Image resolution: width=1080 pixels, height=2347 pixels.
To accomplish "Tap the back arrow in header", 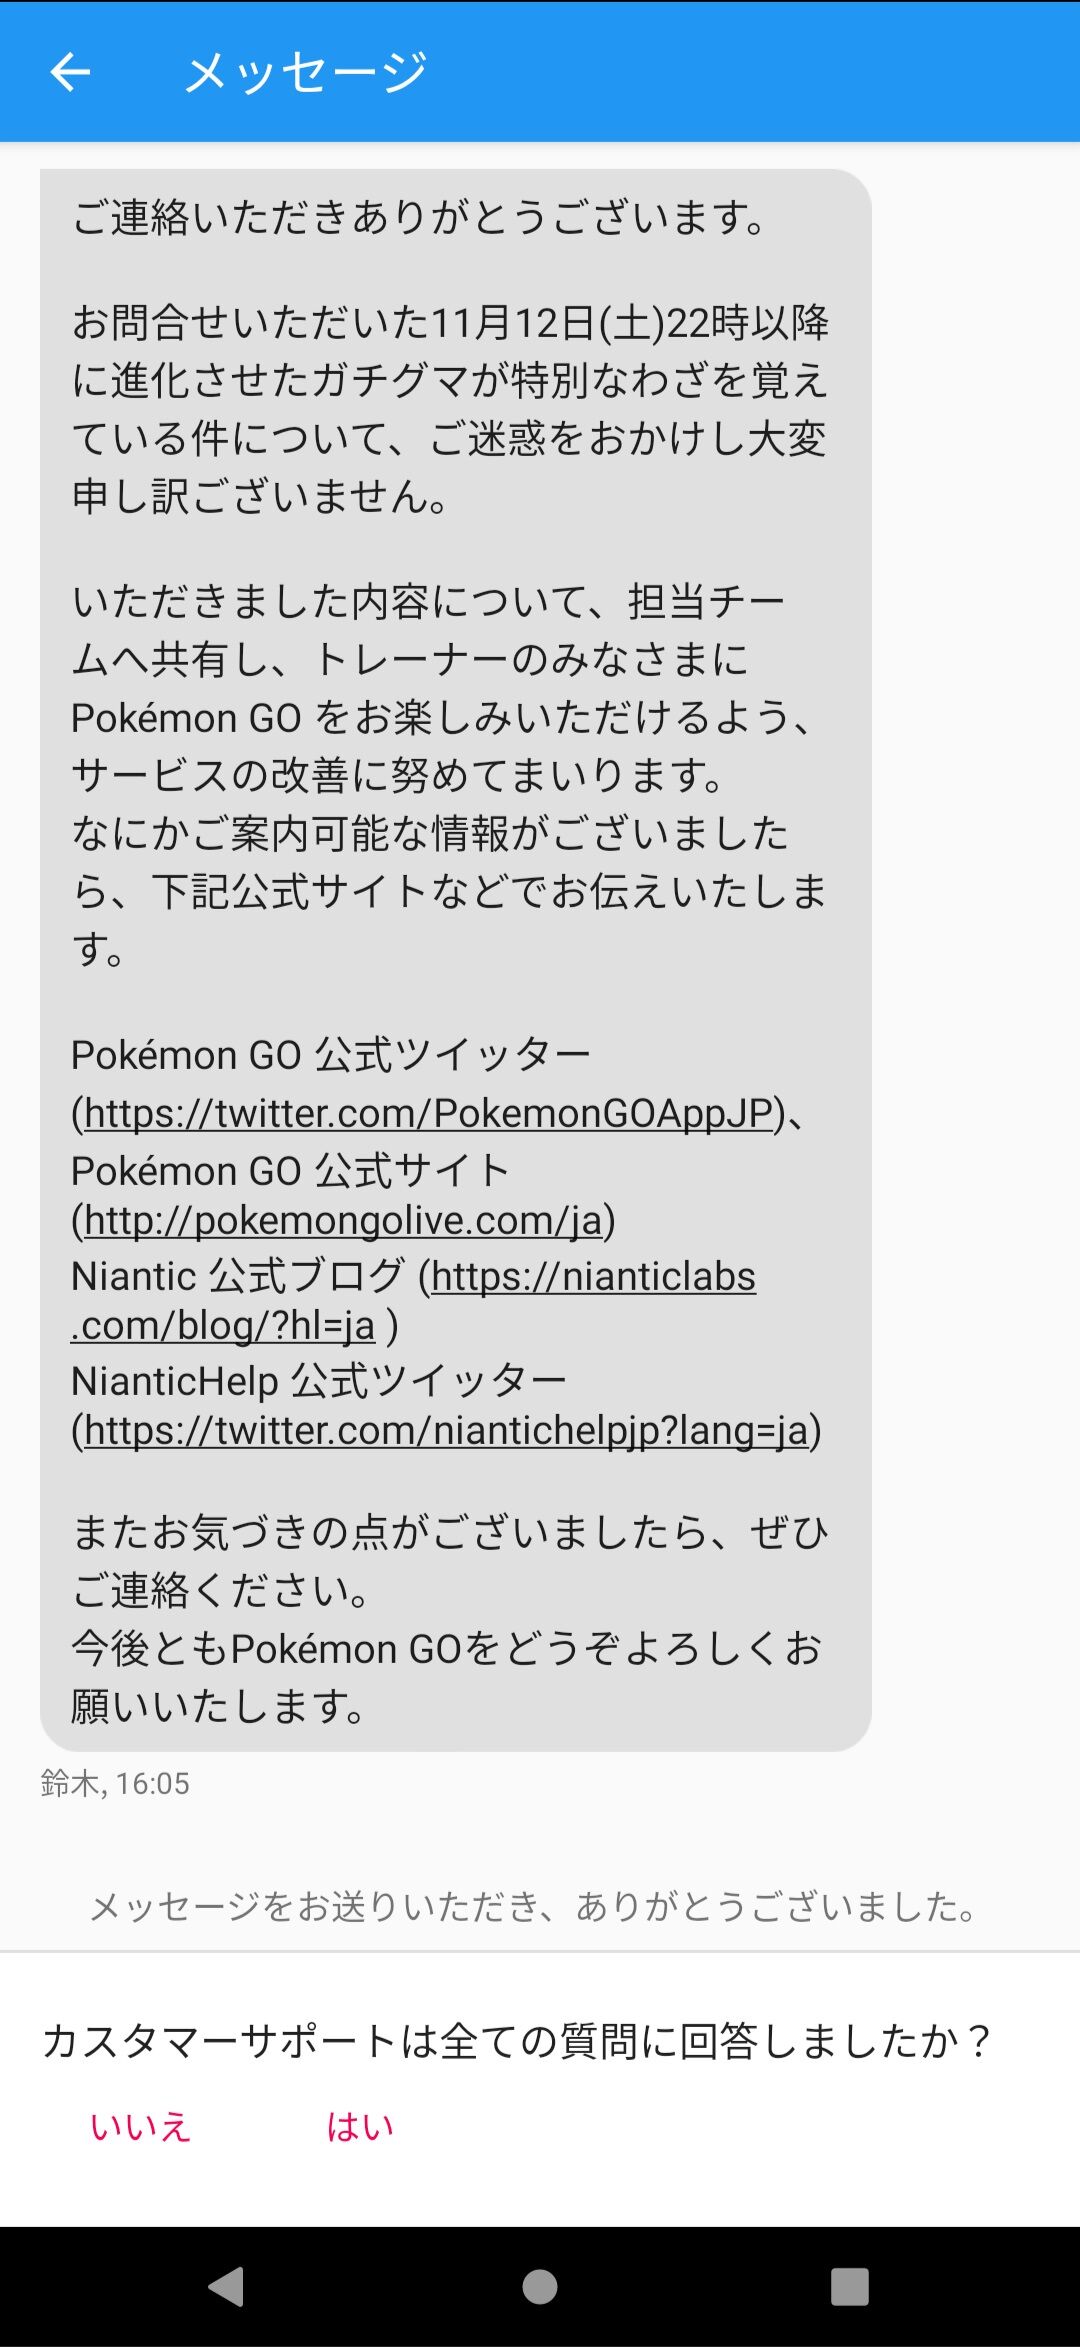I will 70,72.
